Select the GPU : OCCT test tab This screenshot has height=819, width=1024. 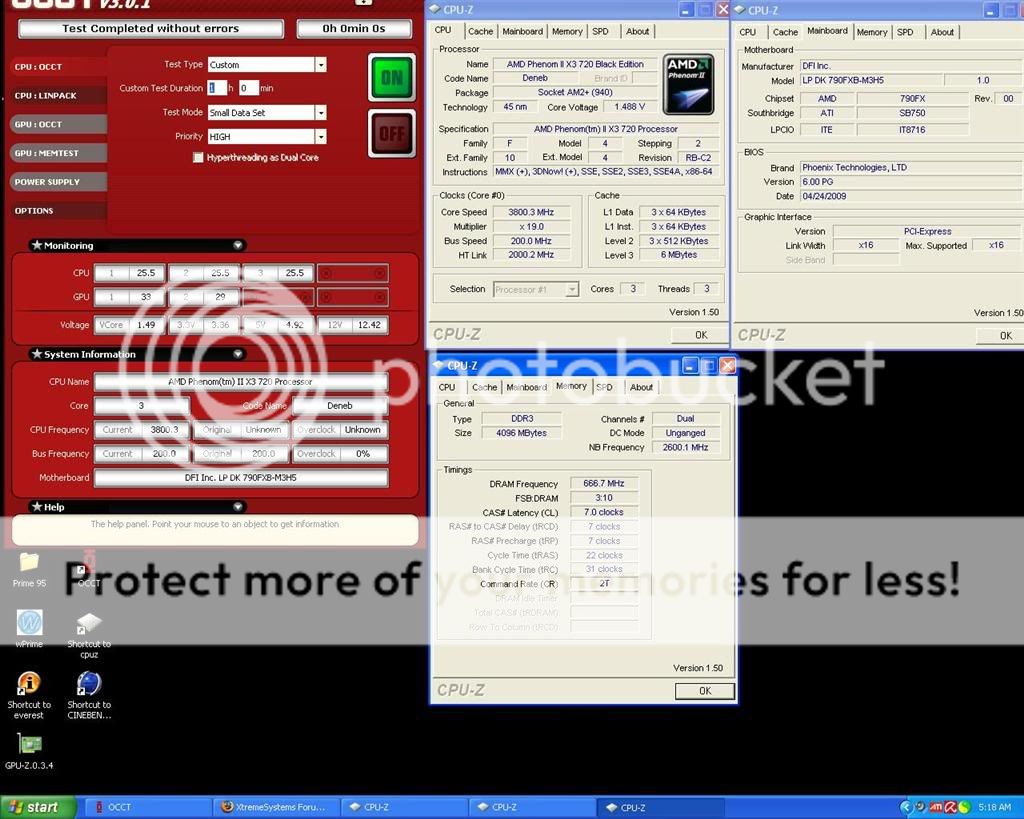coord(57,124)
